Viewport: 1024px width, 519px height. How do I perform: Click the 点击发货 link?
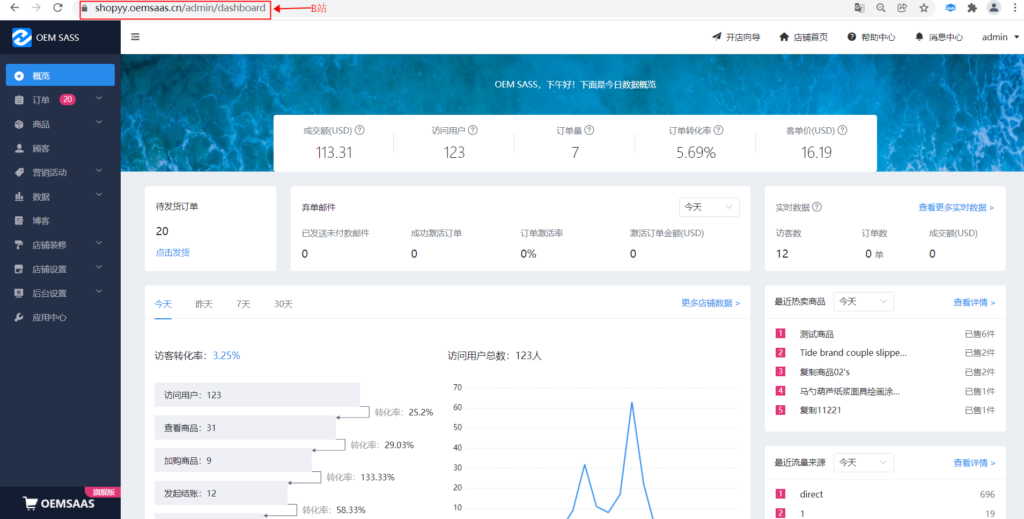[172, 252]
